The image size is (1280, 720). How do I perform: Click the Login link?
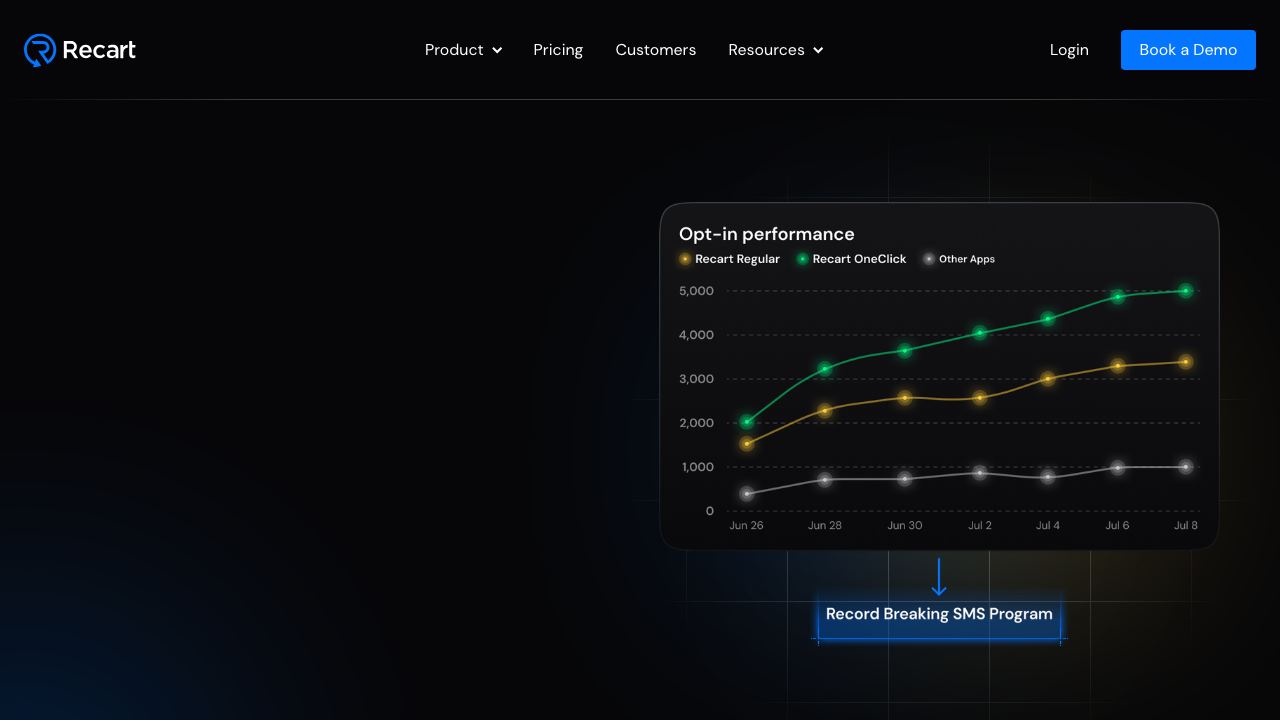(1069, 50)
